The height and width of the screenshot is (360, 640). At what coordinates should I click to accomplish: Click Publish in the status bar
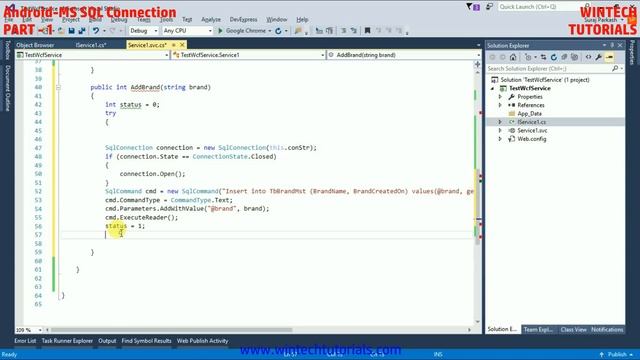(617, 354)
